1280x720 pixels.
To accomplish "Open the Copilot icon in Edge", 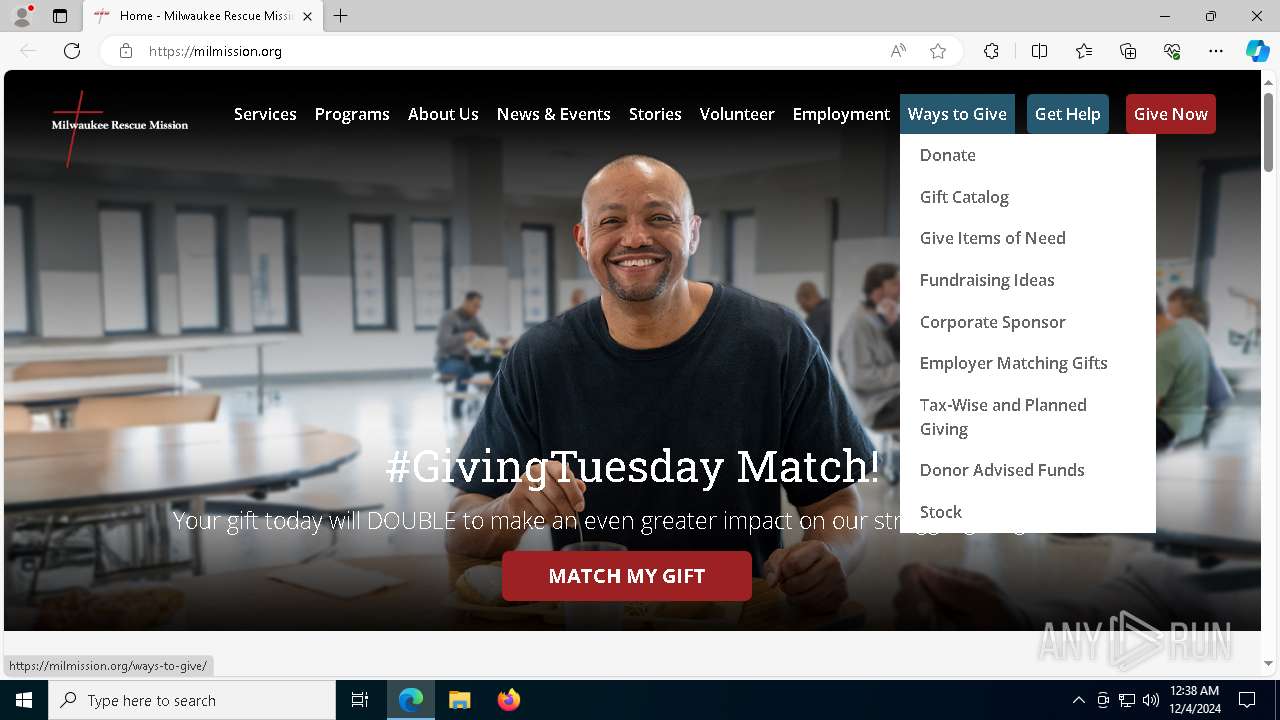I will (1257, 51).
